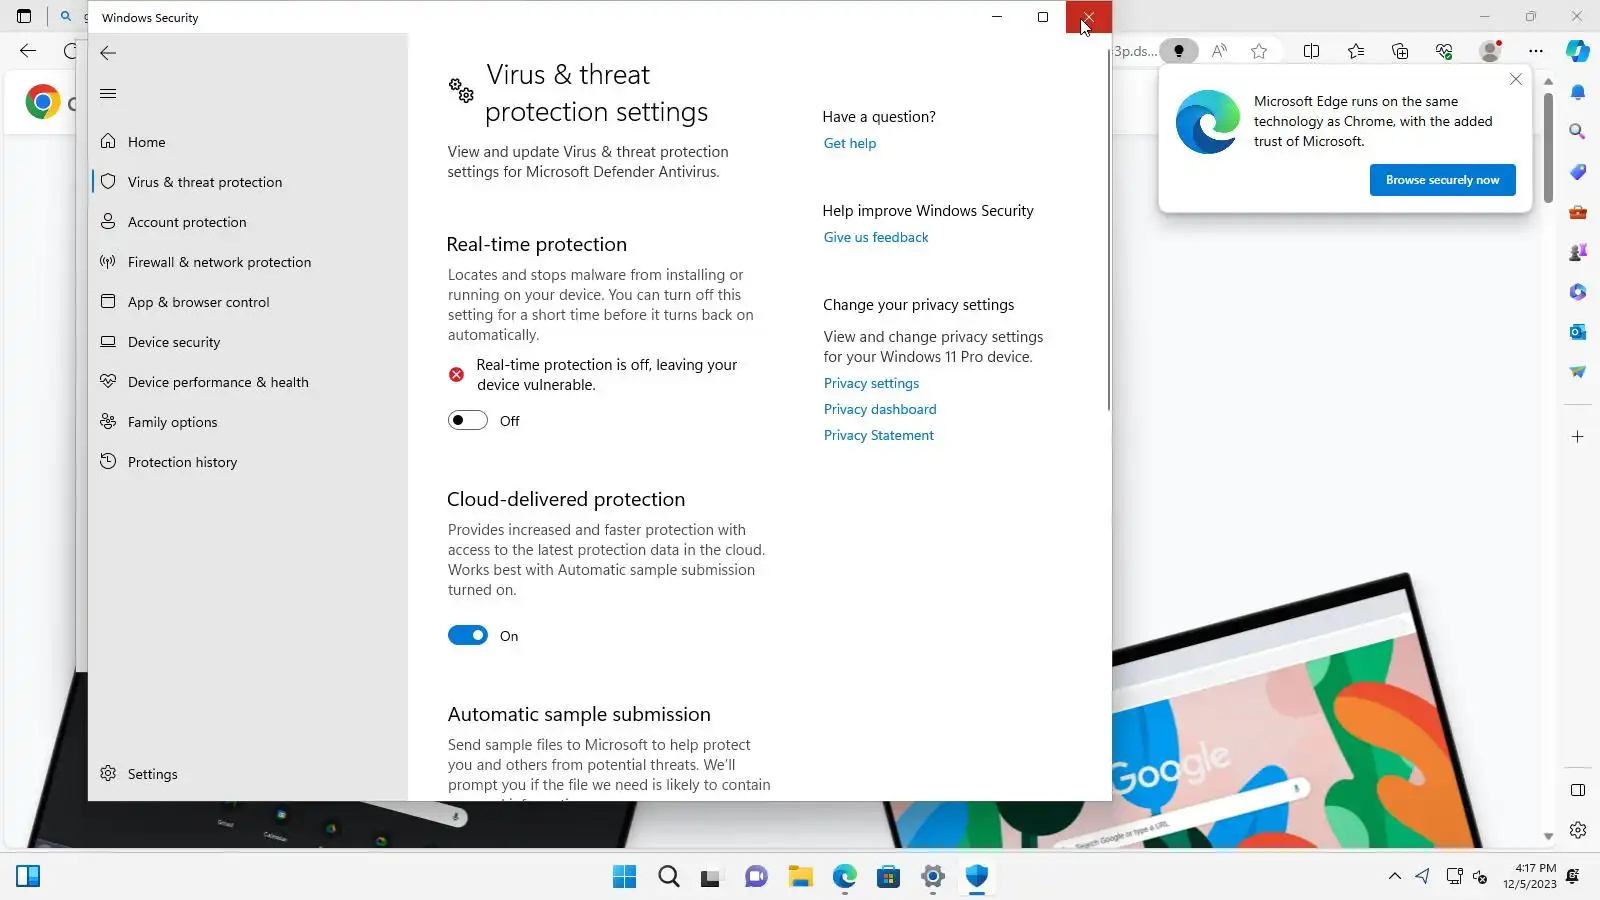Viewport: 1600px width, 900px height.
Task: Open Microsoft Store from the taskbar
Action: click(x=888, y=877)
